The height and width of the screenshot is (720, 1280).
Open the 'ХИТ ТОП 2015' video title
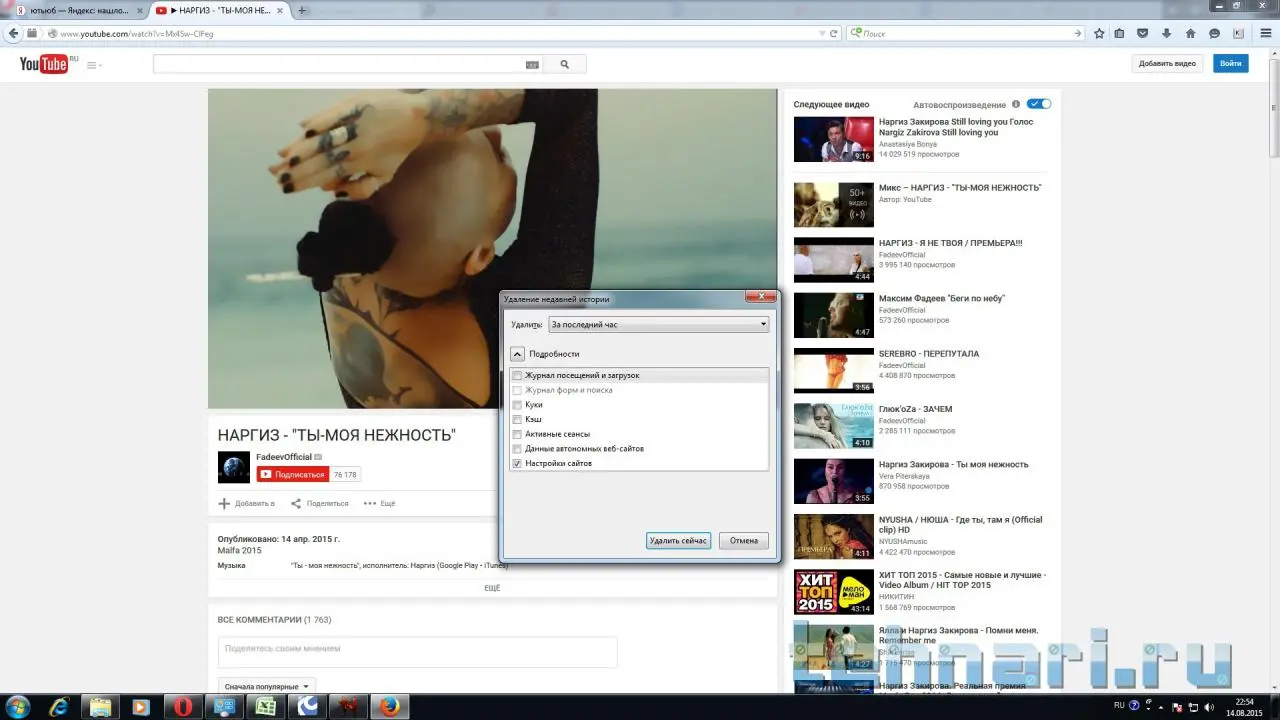tap(963, 580)
